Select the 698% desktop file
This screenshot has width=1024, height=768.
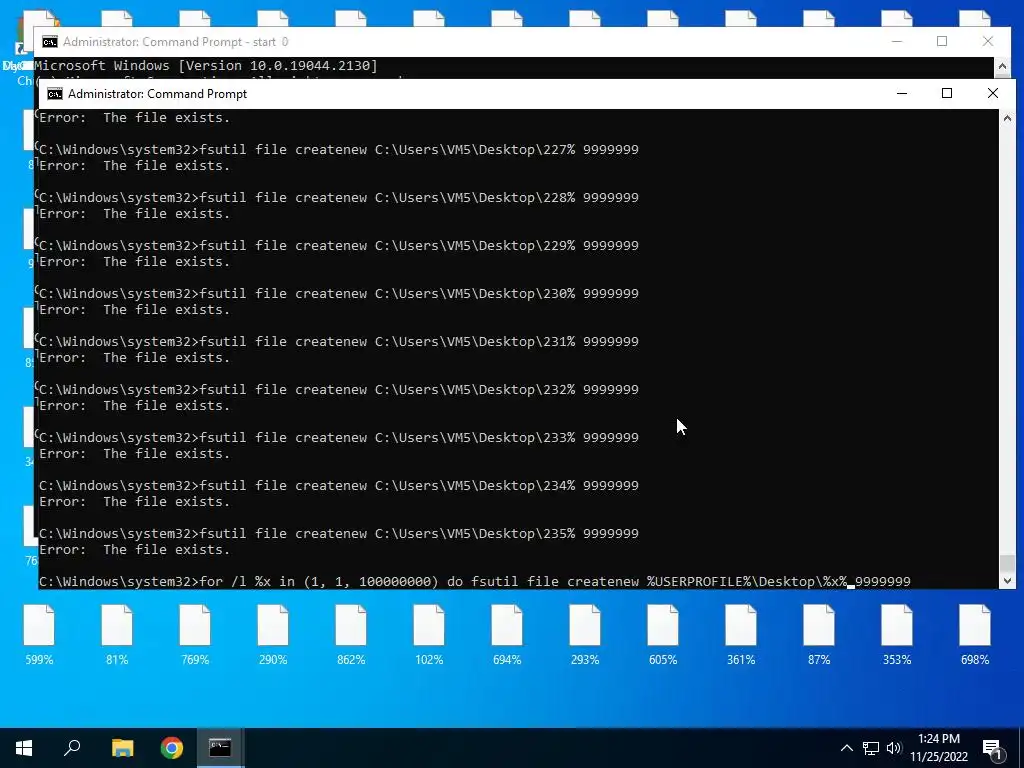click(974, 635)
